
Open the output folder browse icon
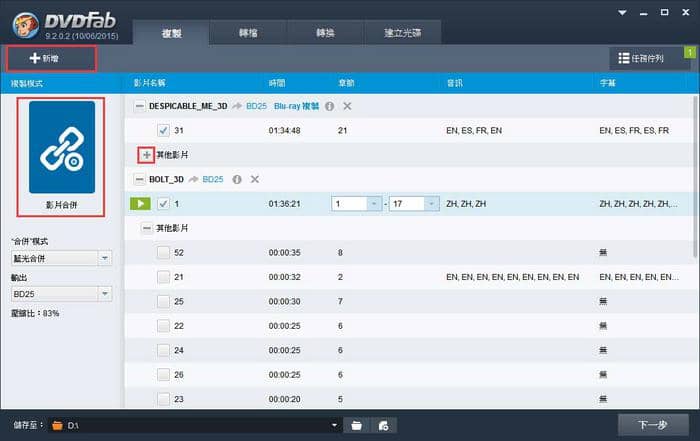tap(356, 425)
